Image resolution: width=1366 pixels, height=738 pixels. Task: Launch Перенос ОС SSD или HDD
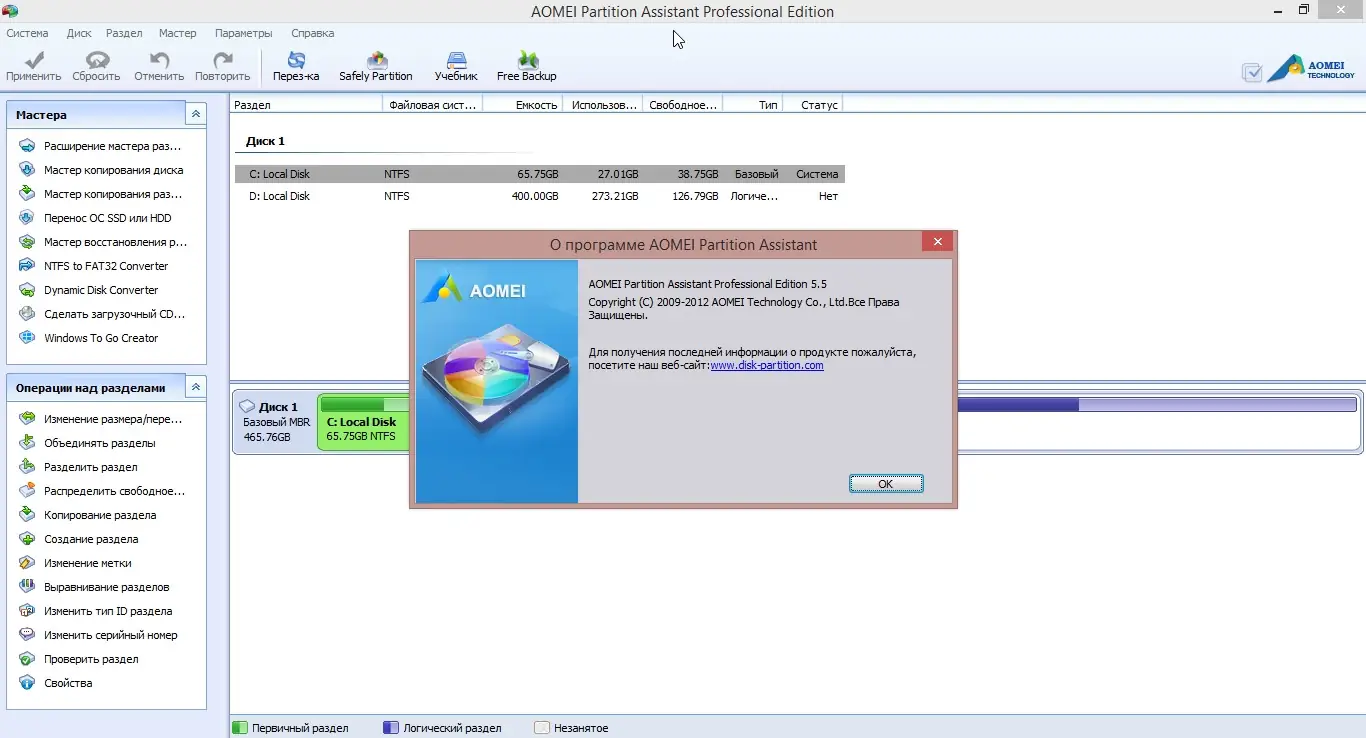point(95,218)
